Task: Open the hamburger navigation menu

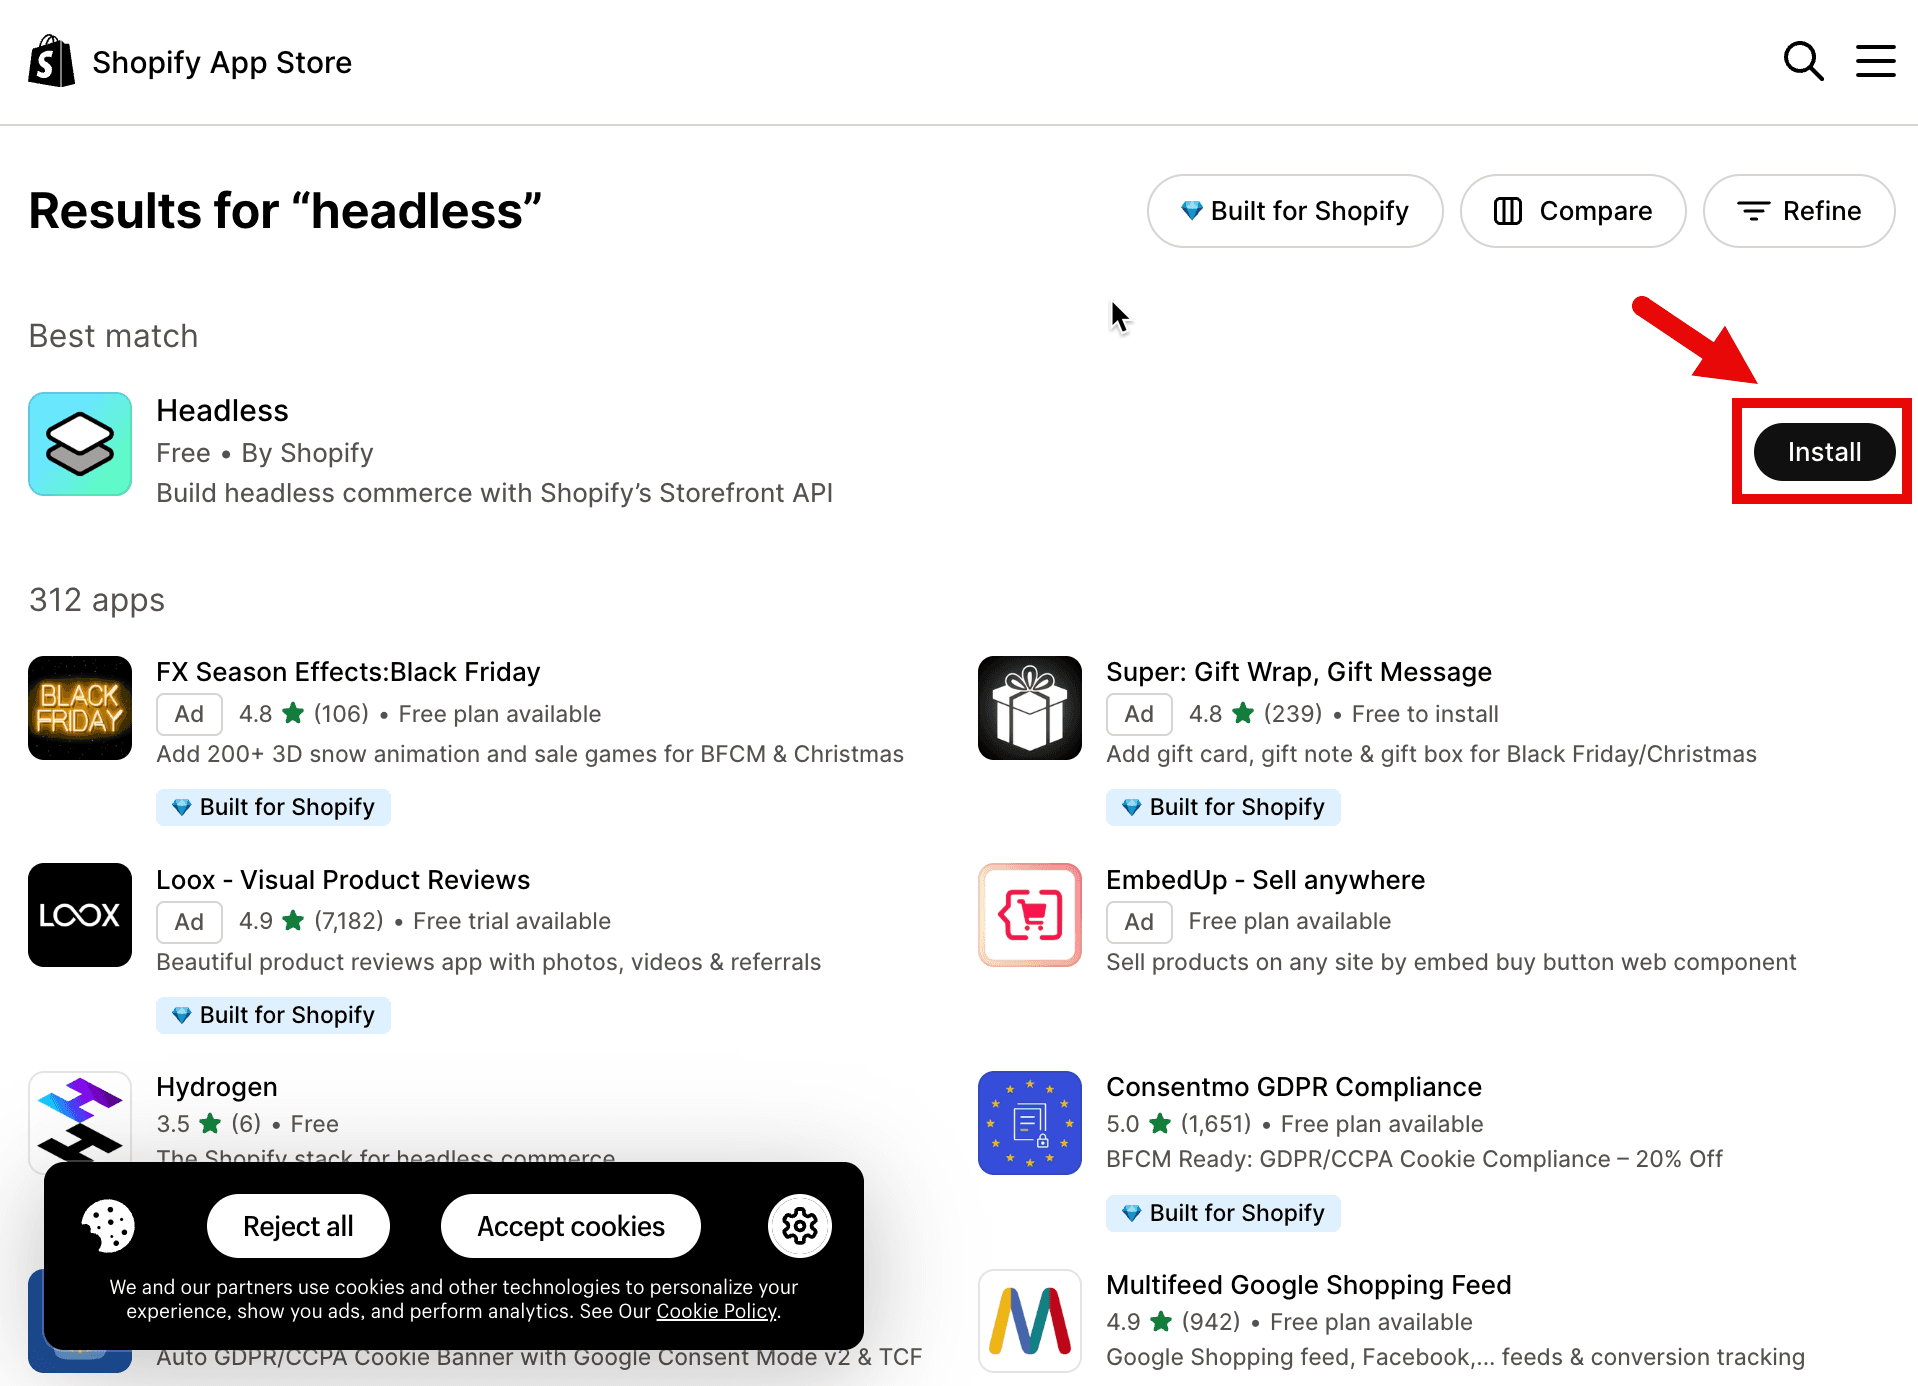Action: point(1875,61)
